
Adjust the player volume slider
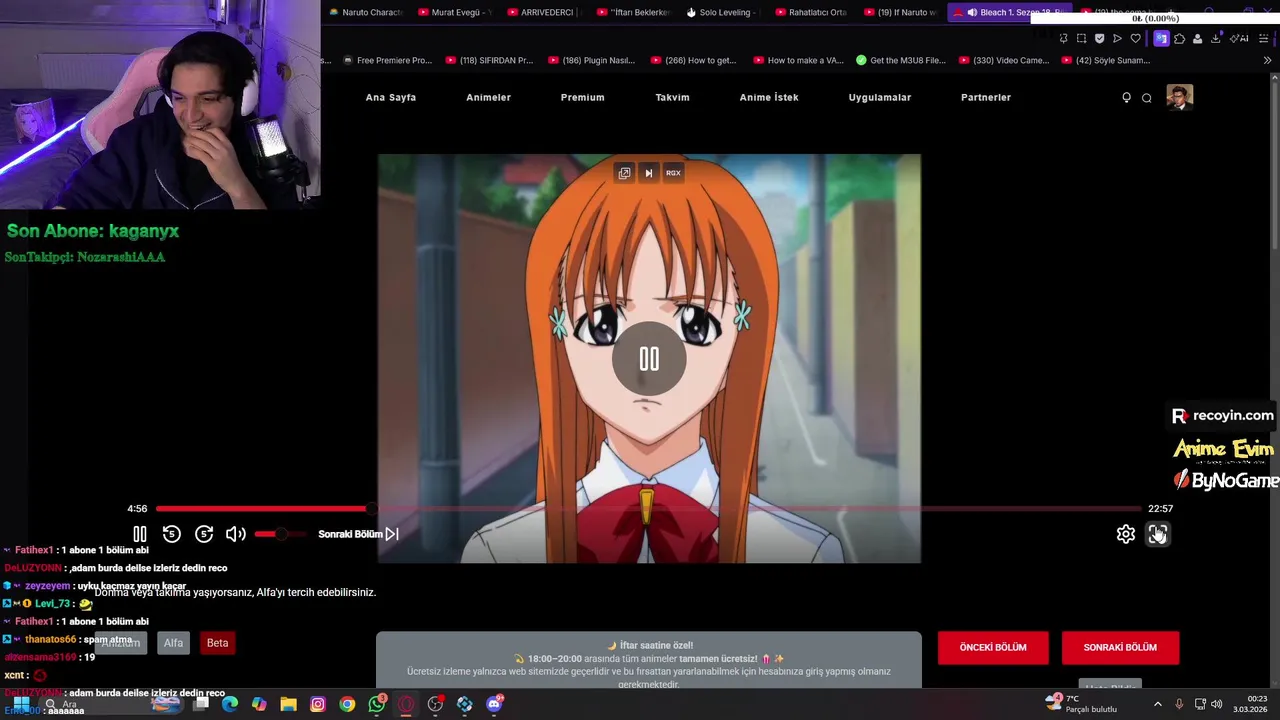[280, 534]
